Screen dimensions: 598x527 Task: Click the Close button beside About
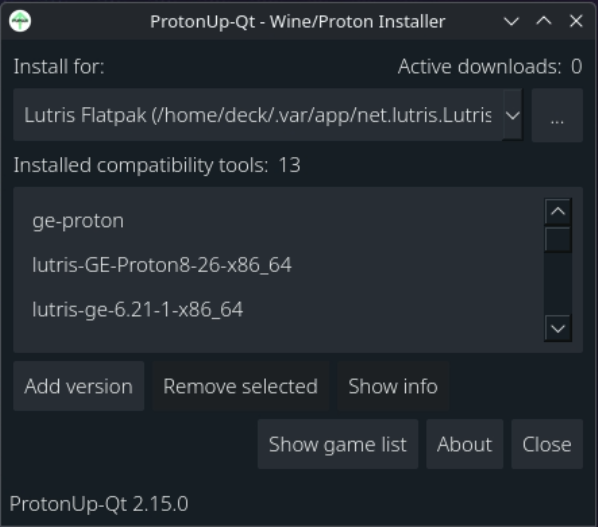[x=547, y=444]
